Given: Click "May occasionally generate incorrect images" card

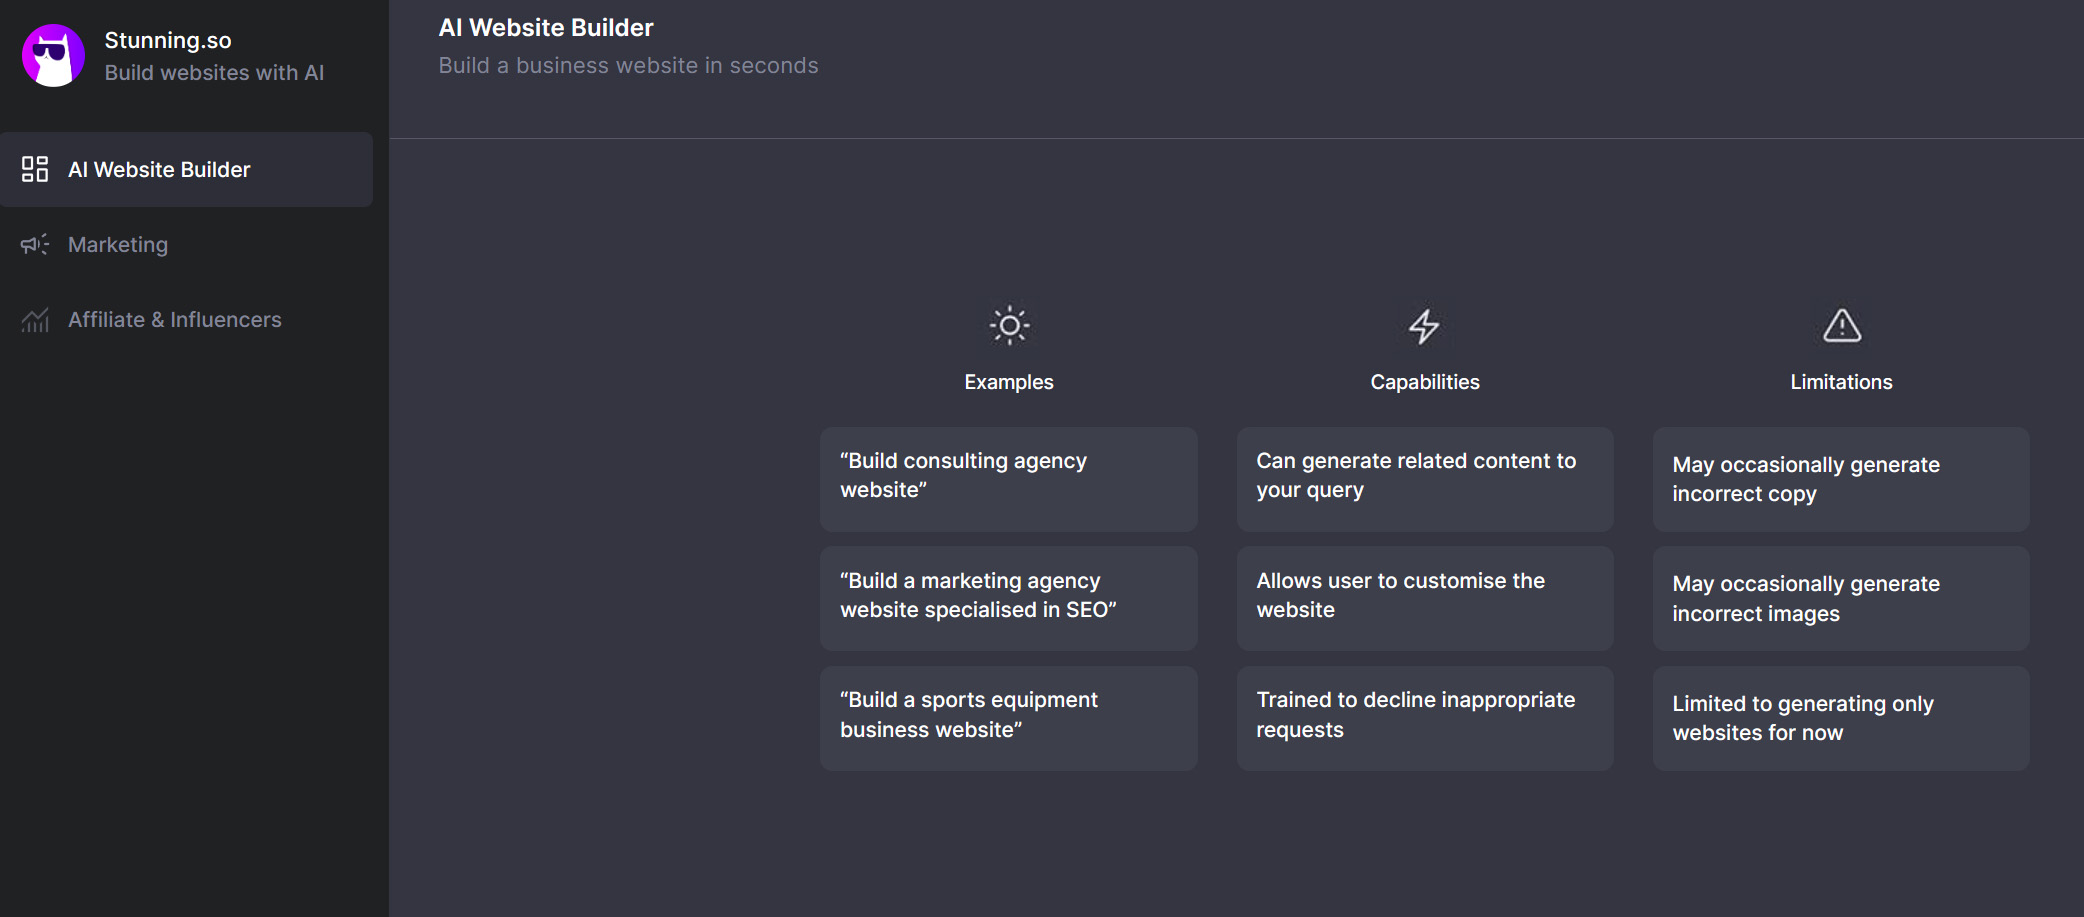Looking at the screenshot, I should [x=1840, y=599].
